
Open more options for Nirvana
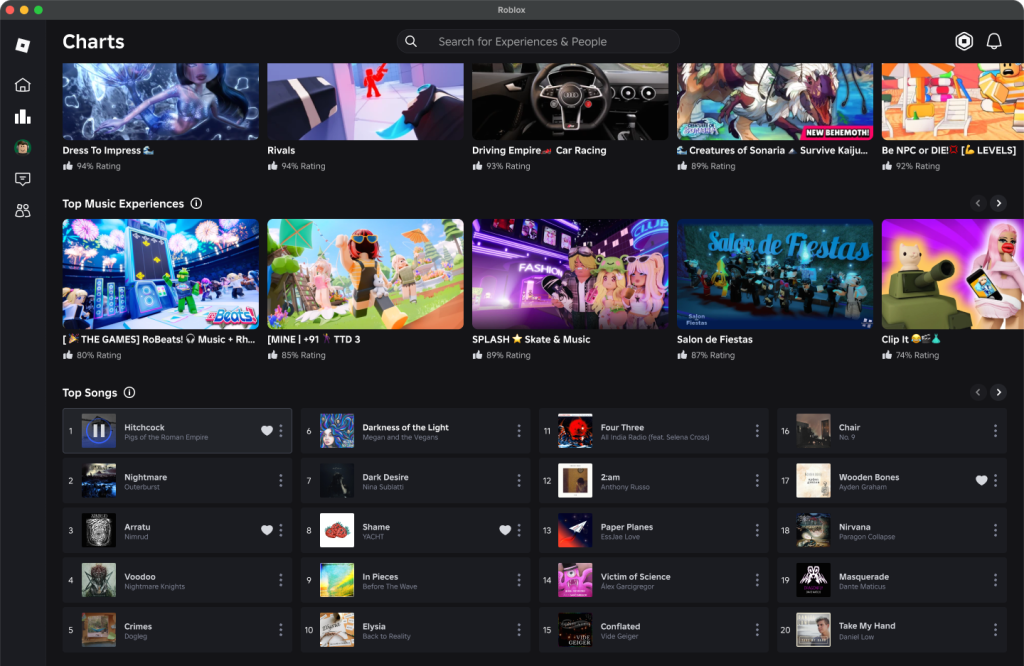[x=995, y=530]
